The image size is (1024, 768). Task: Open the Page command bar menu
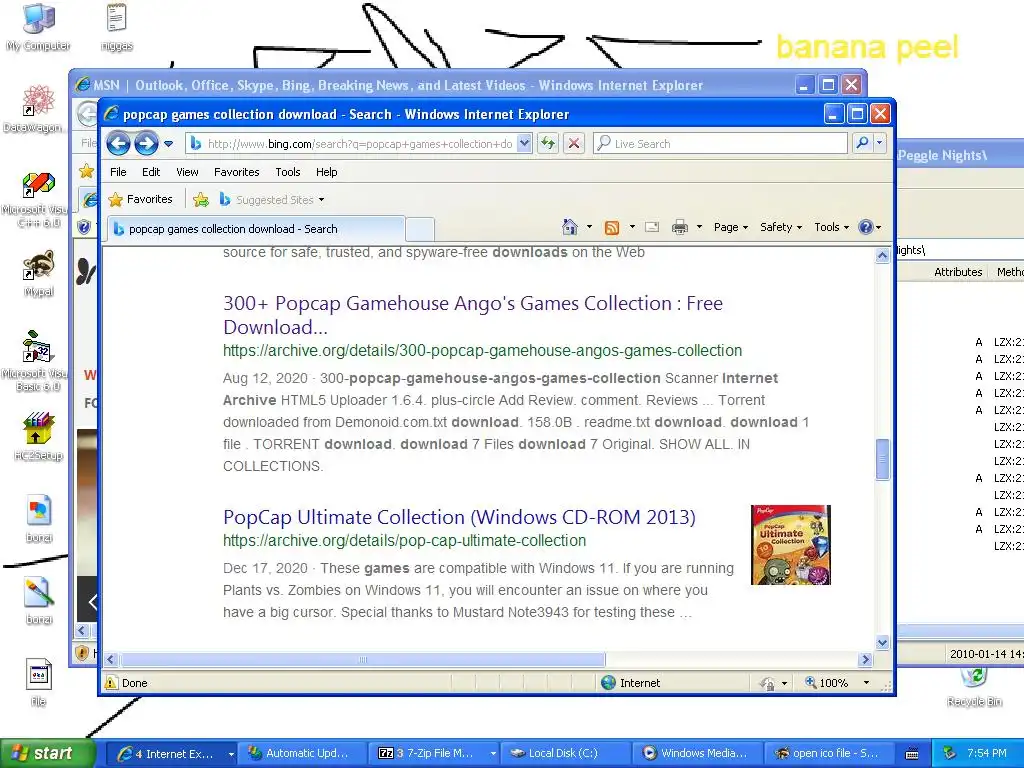tap(731, 227)
